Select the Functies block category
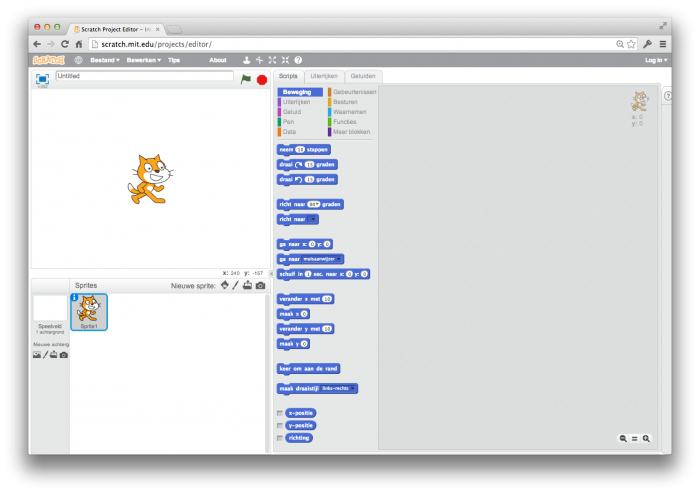The height and width of the screenshot is (494, 700). pos(344,122)
